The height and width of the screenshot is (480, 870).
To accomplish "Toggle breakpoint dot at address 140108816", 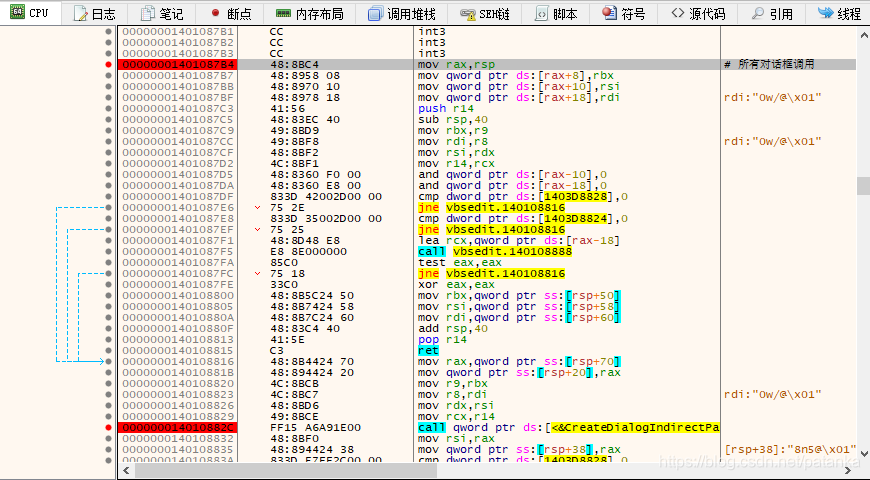I will pos(108,361).
